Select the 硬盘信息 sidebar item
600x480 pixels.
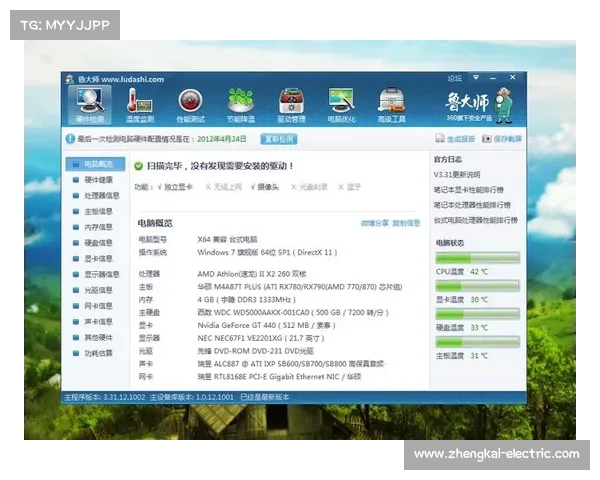click(93, 243)
